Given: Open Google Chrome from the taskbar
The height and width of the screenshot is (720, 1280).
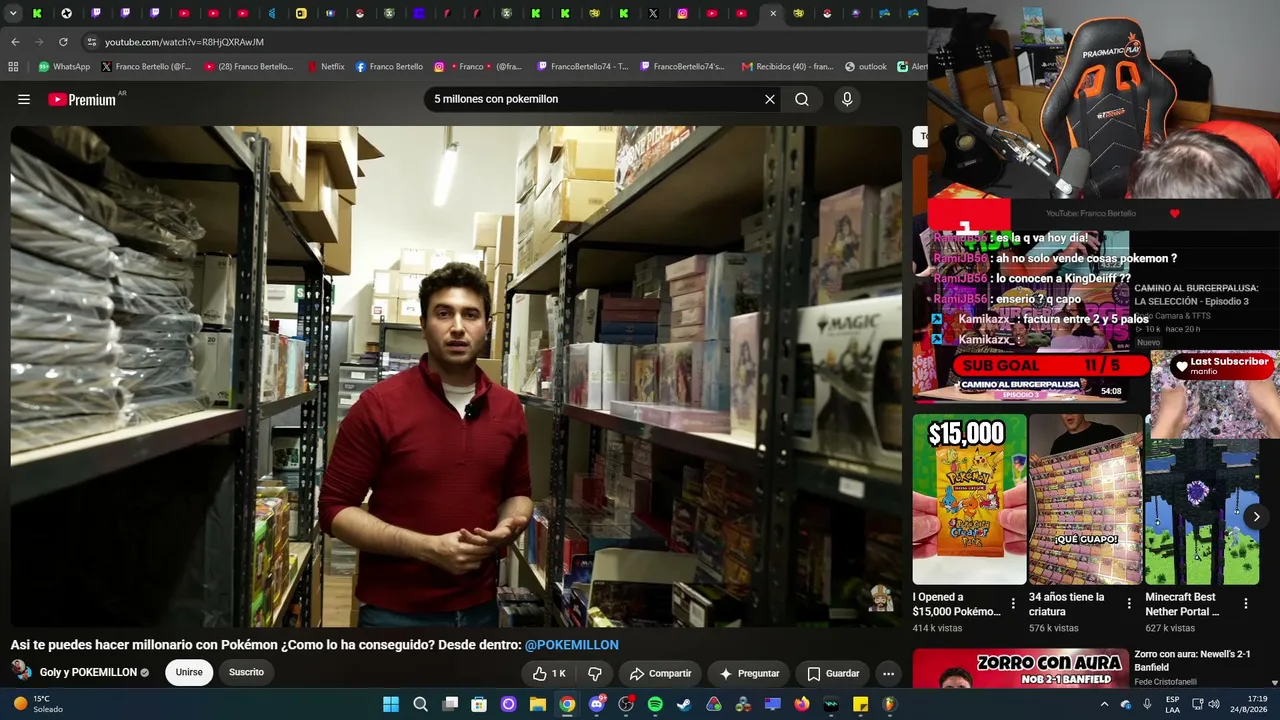Looking at the screenshot, I should click(567, 704).
